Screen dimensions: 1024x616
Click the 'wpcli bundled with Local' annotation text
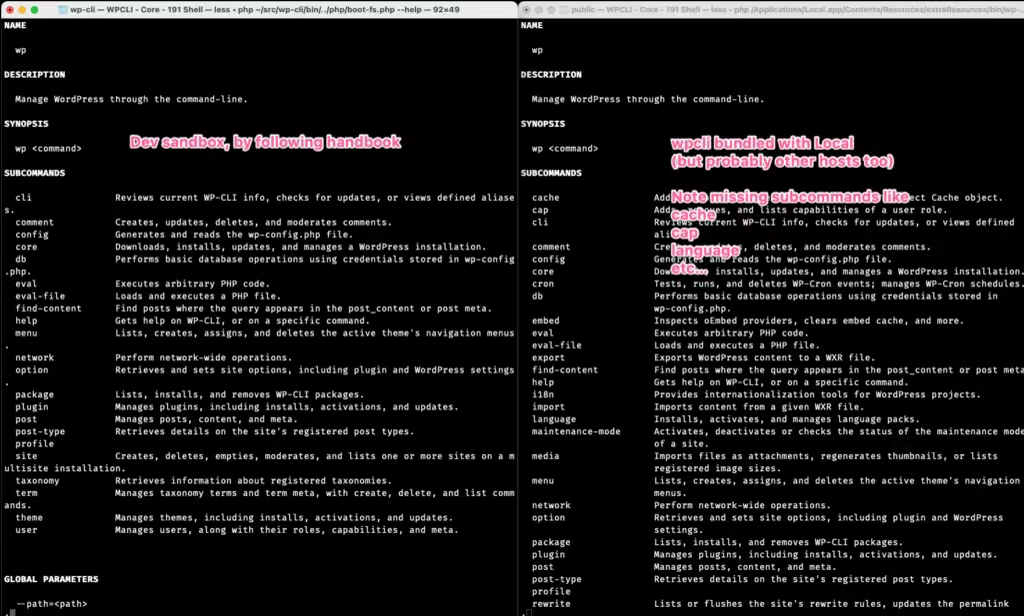click(762, 143)
